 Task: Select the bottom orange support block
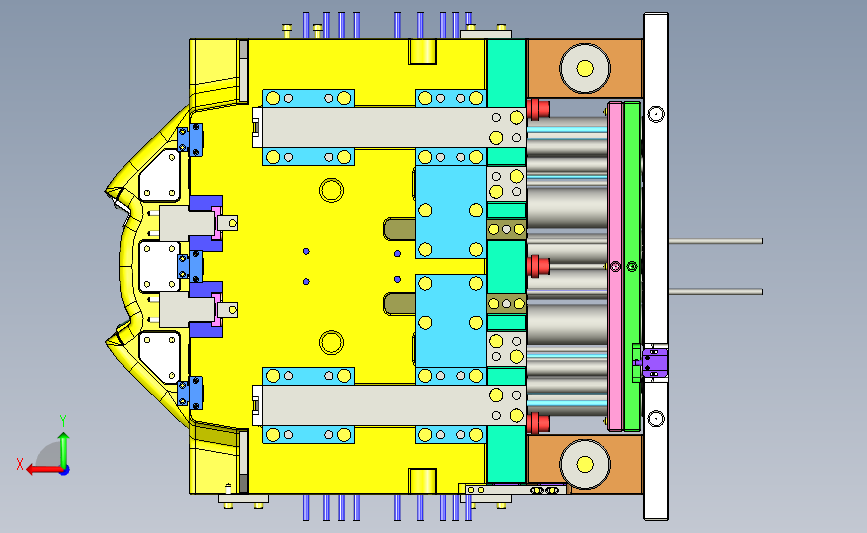(x=584, y=464)
